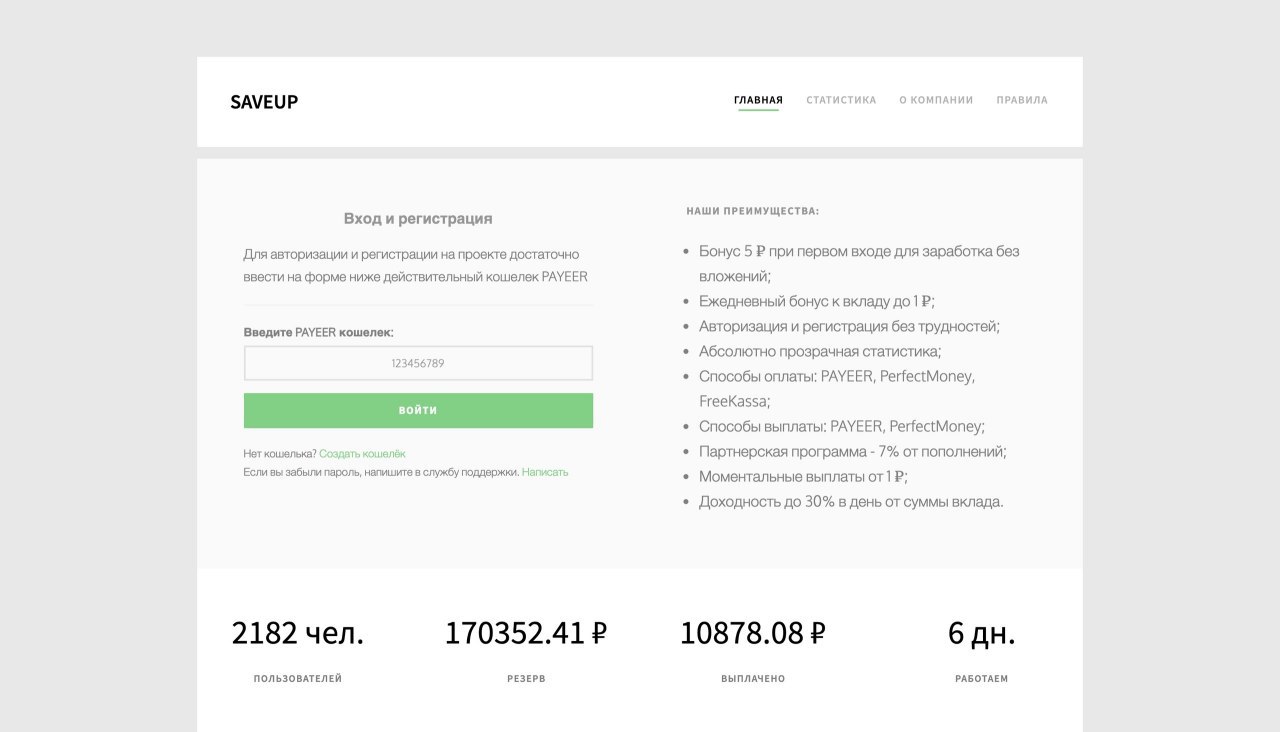Go to the О КОМПАНИИ page
The width and height of the screenshot is (1280, 732).
click(x=935, y=100)
